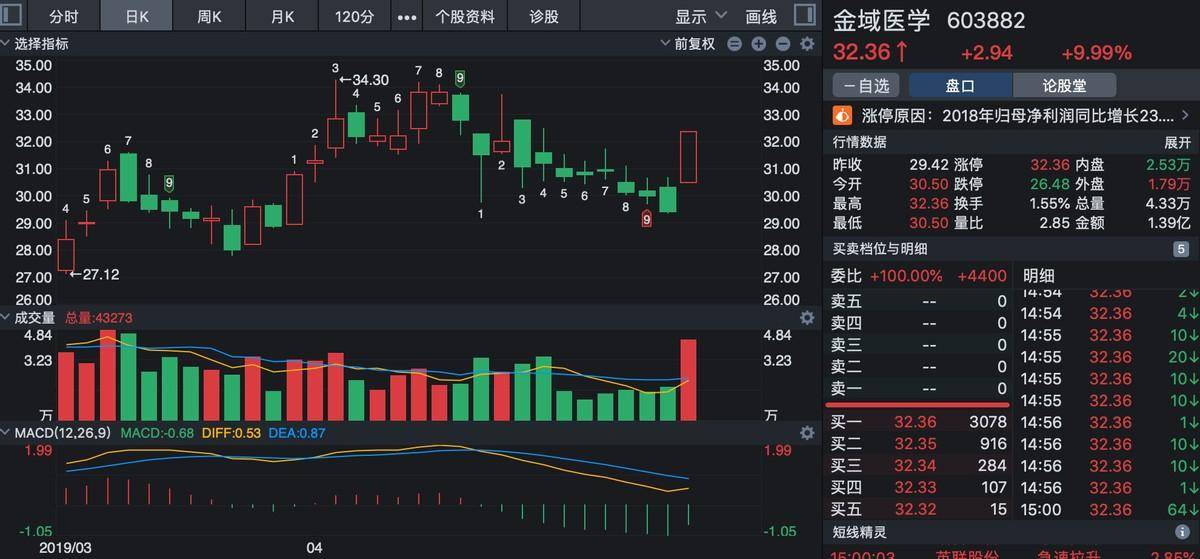Click the 明细 trade details header
Screen dimensions: 1200x559
(1038, 276)
